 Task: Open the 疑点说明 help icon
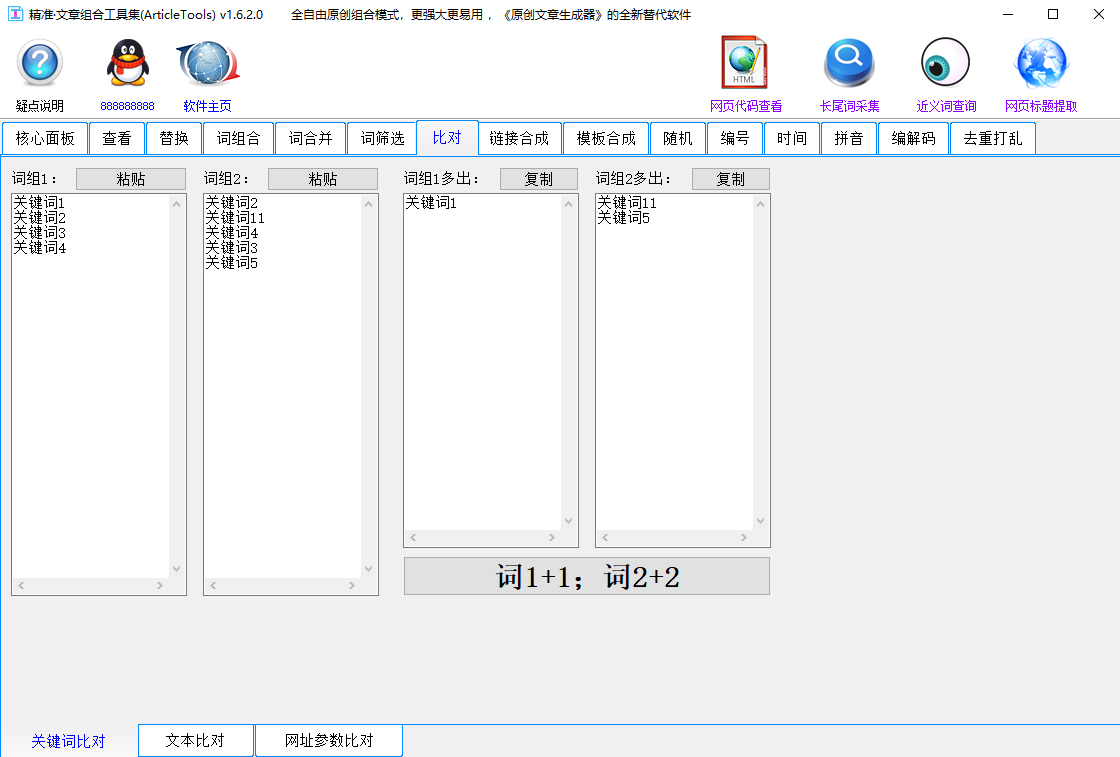tap(38, 63)
